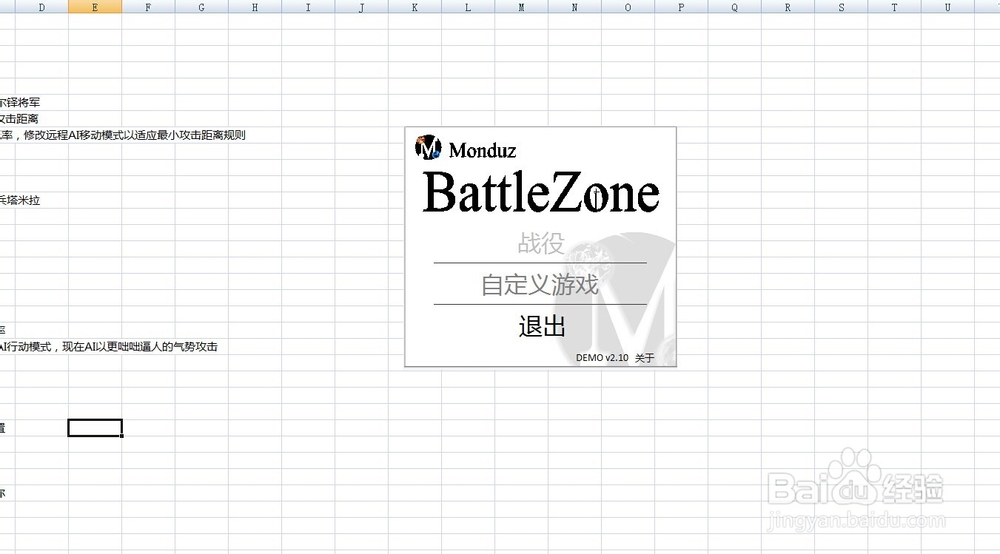Click 退出 to exit the game

click(x=541, y=326)
